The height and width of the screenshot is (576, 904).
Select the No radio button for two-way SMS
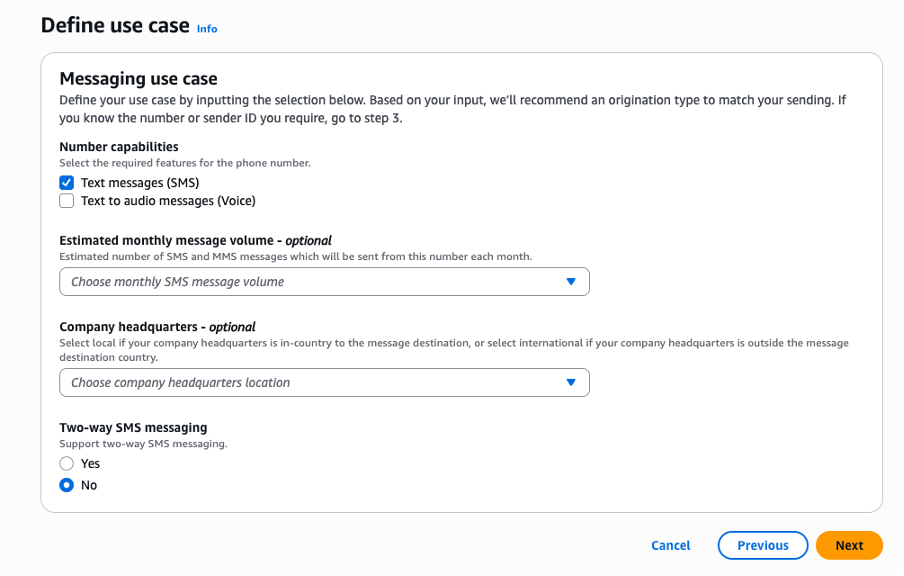tap(67, 485)
